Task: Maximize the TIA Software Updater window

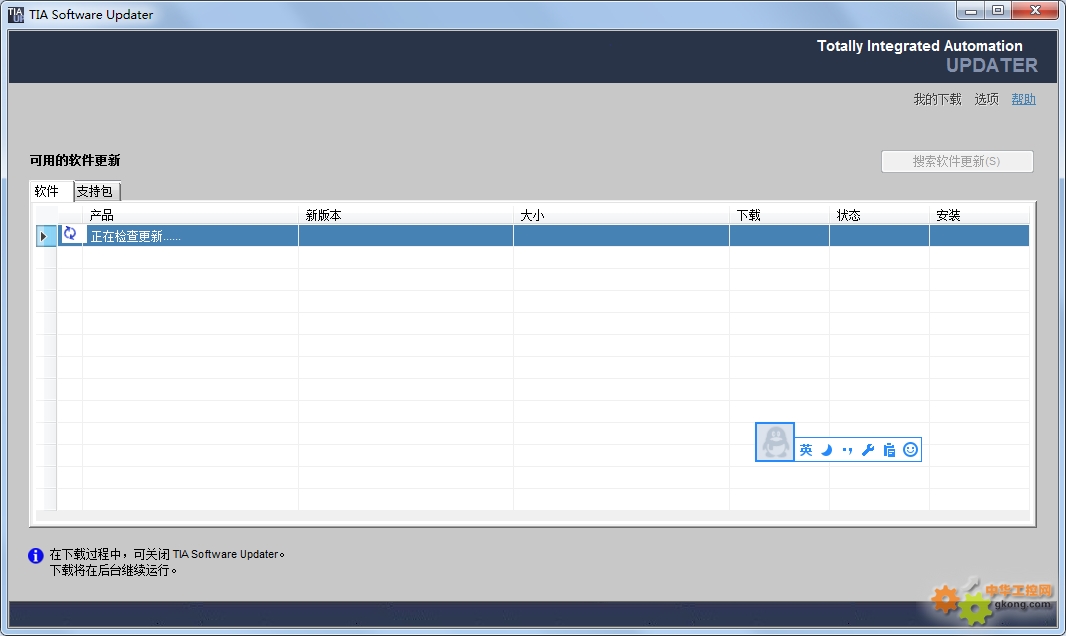Action: click(x=998, y=11)
